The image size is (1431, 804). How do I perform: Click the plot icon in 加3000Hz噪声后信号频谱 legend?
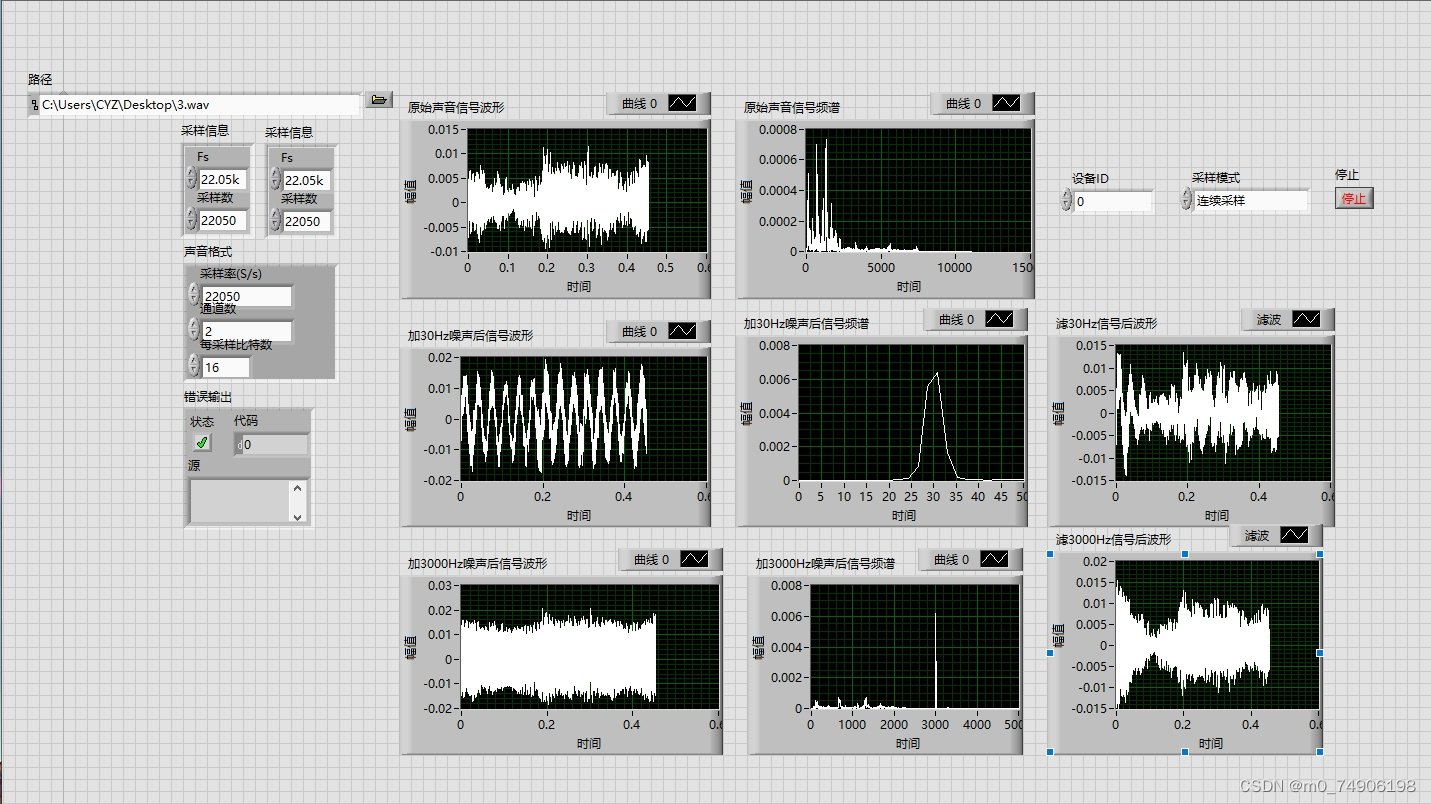pos(994,559)
